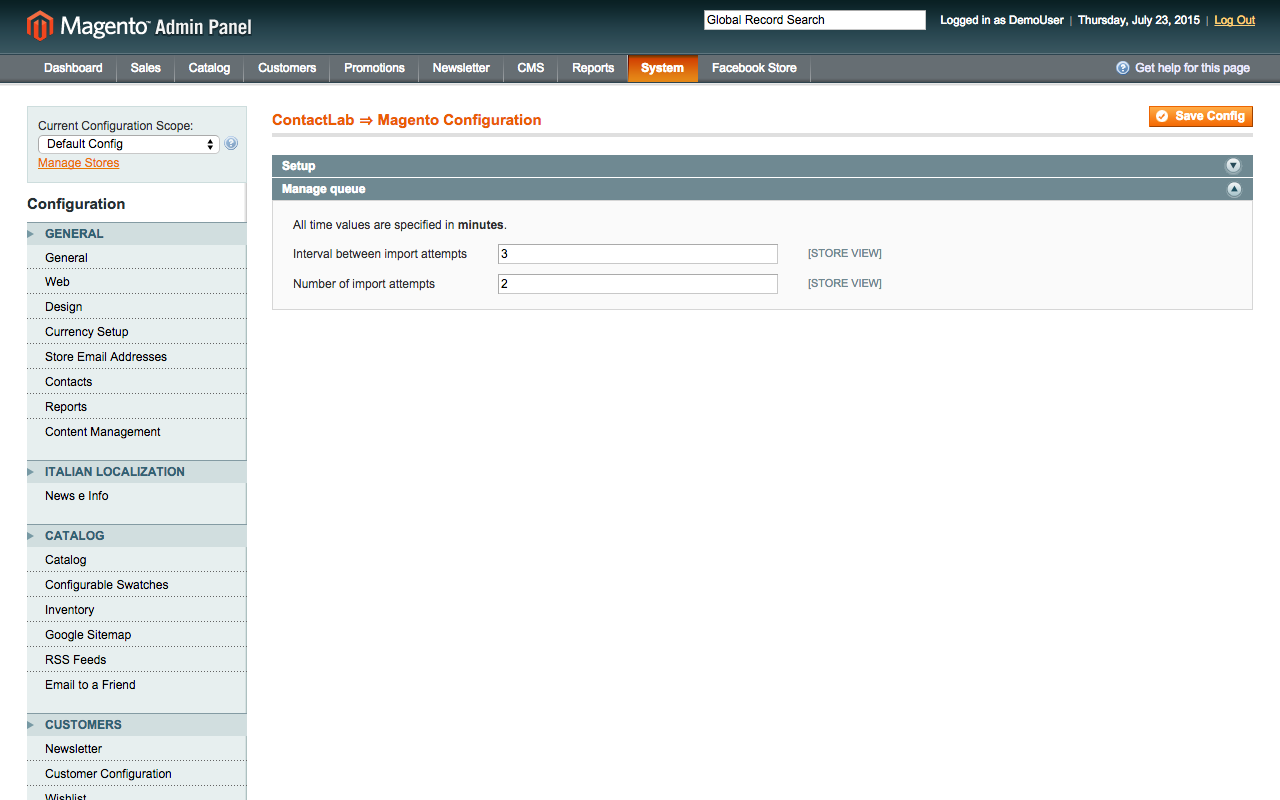The image size is (1280, 800).
Task: Open the Sales menu
Action: pyautogui.click(x=146, y=68)
